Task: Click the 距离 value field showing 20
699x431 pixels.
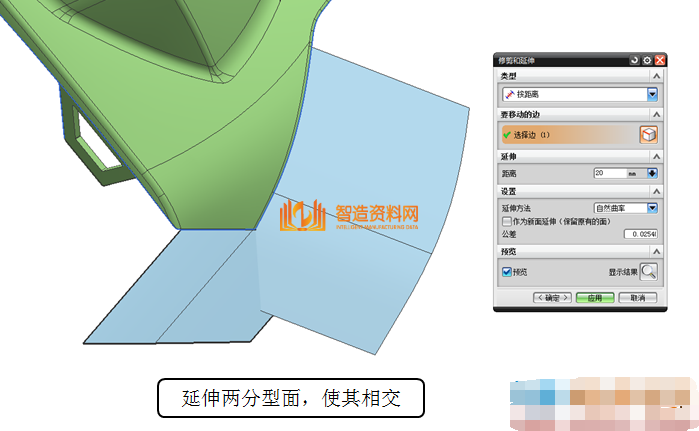Action: (x=609, y=173)
